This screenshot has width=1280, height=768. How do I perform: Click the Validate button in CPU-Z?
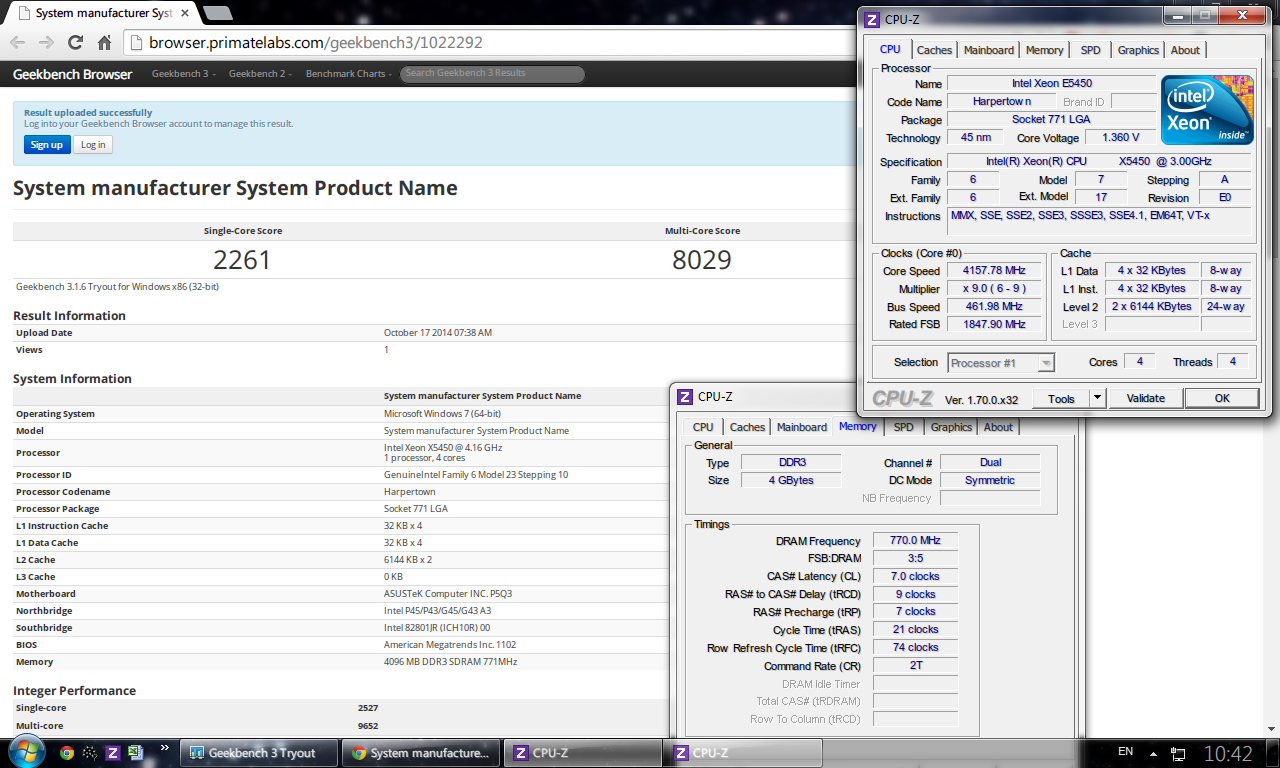pos(1145,398)
